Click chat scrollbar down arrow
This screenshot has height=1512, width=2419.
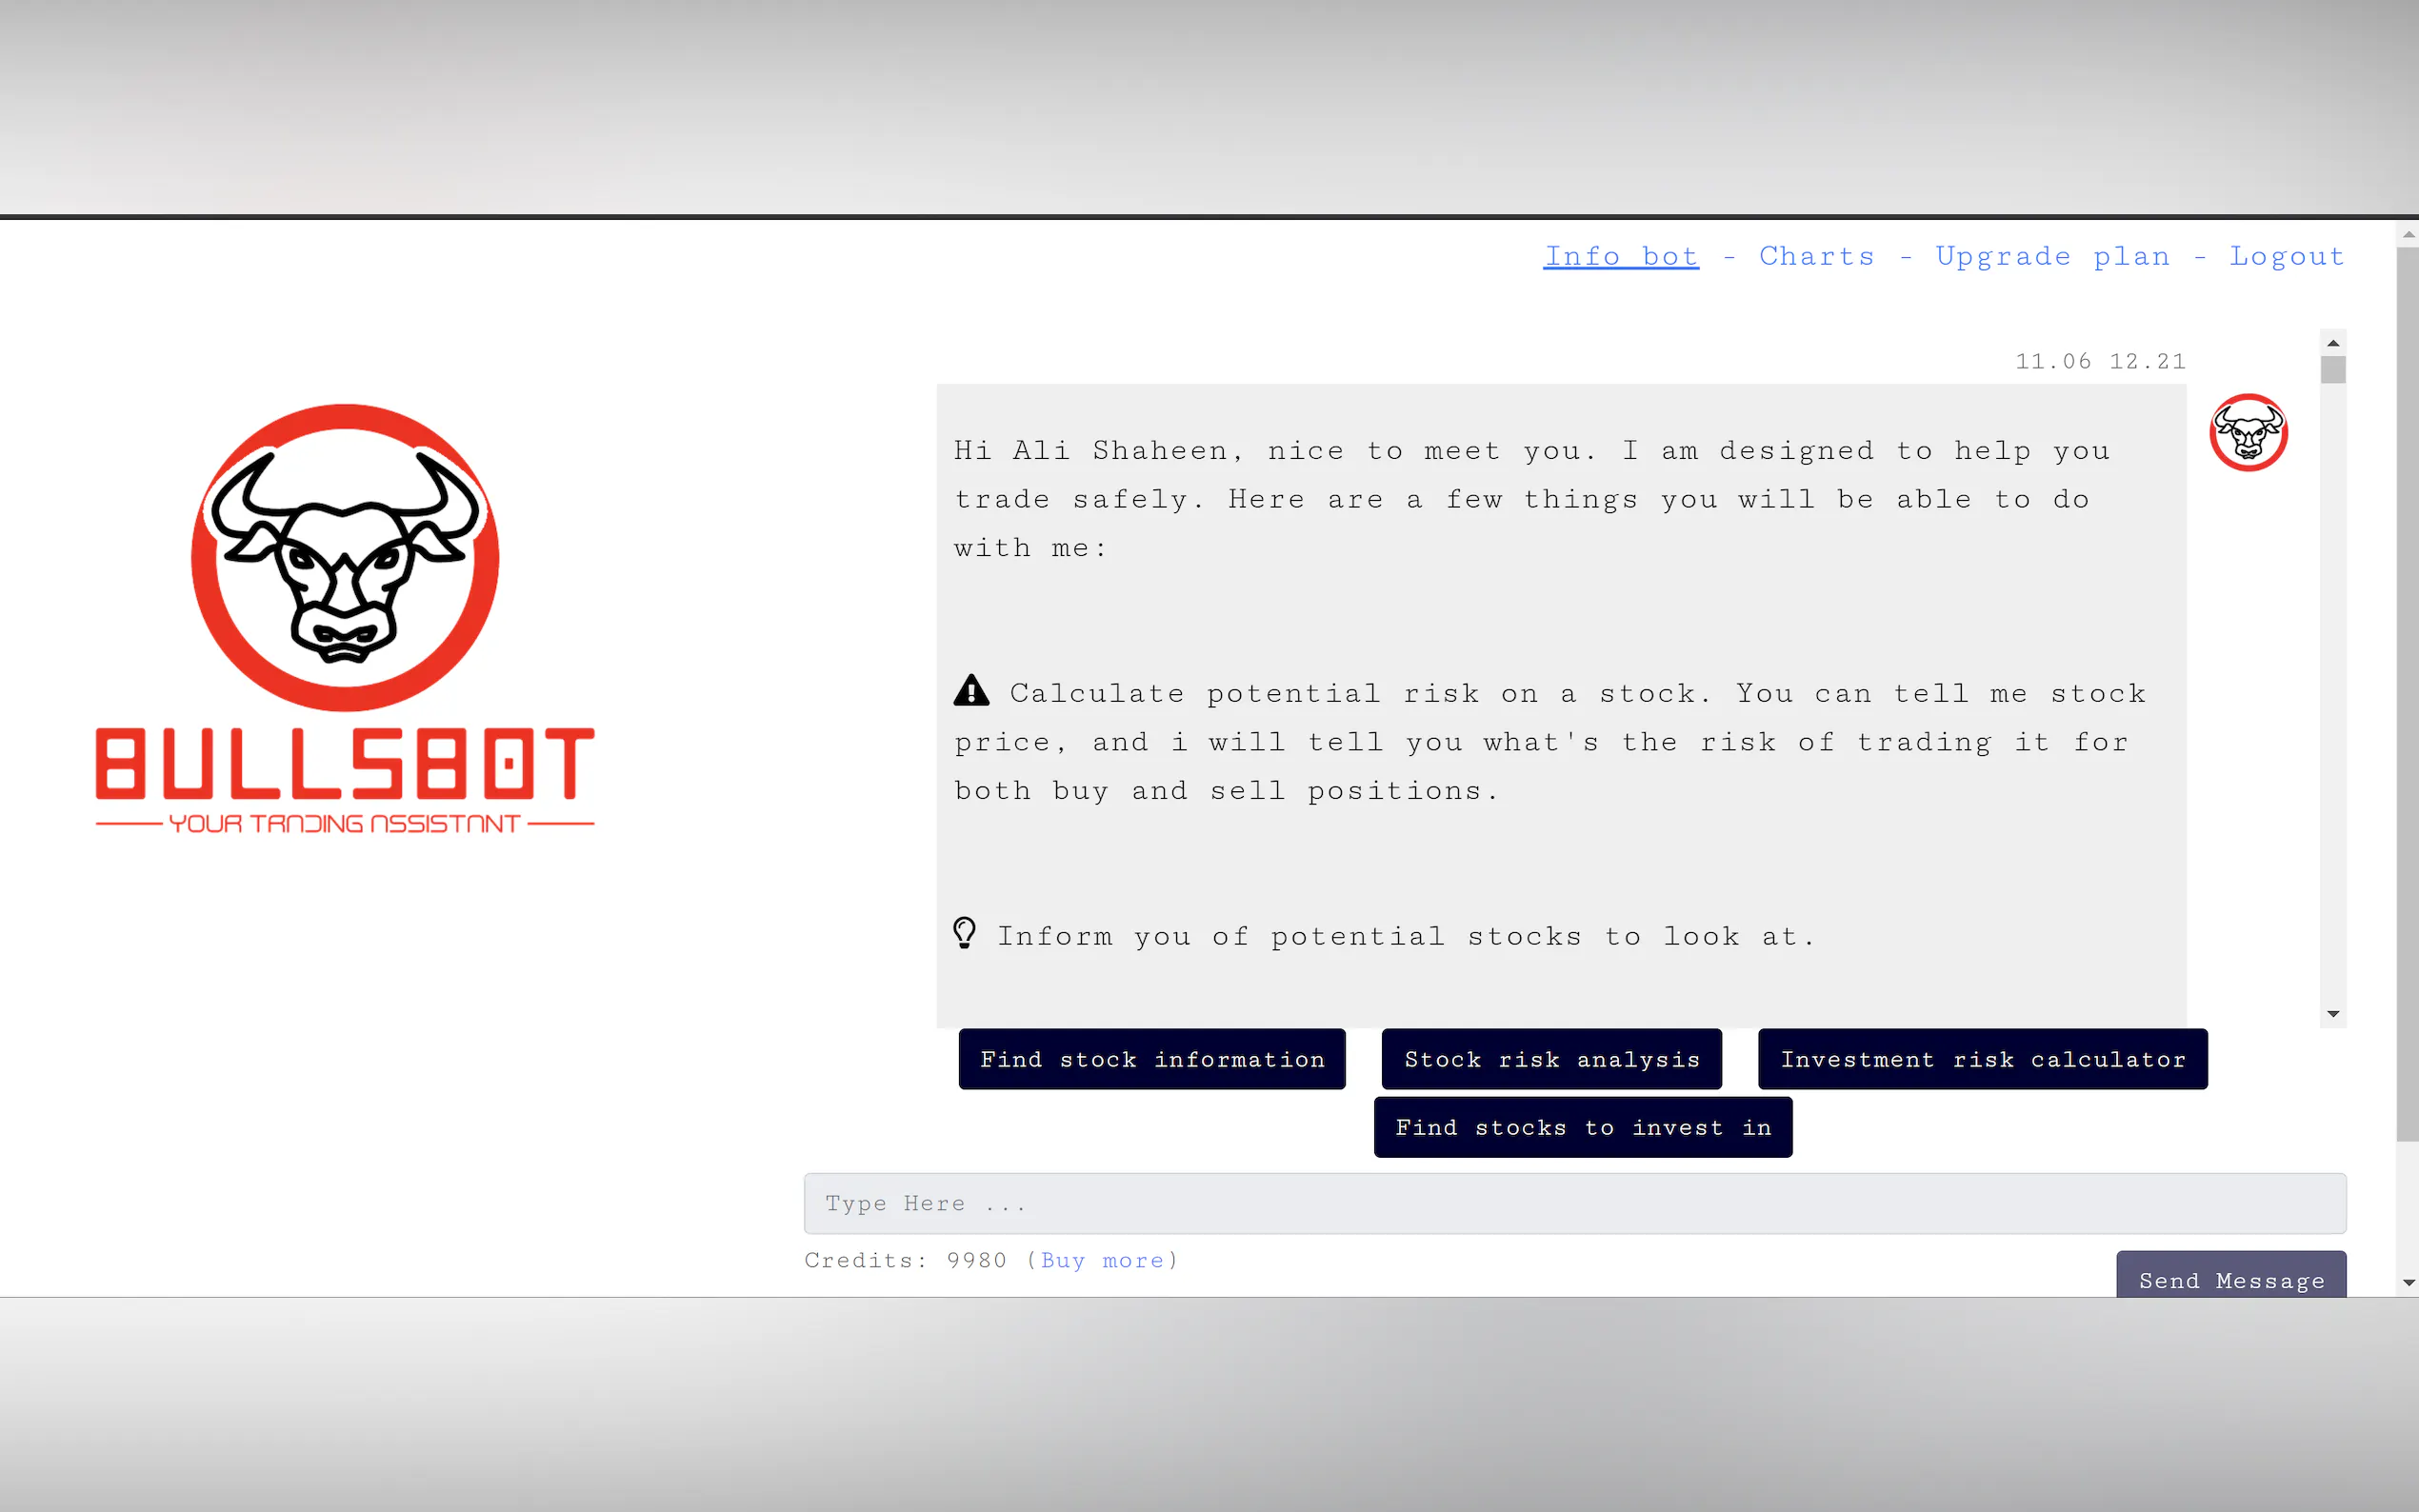(2332, 1014)
